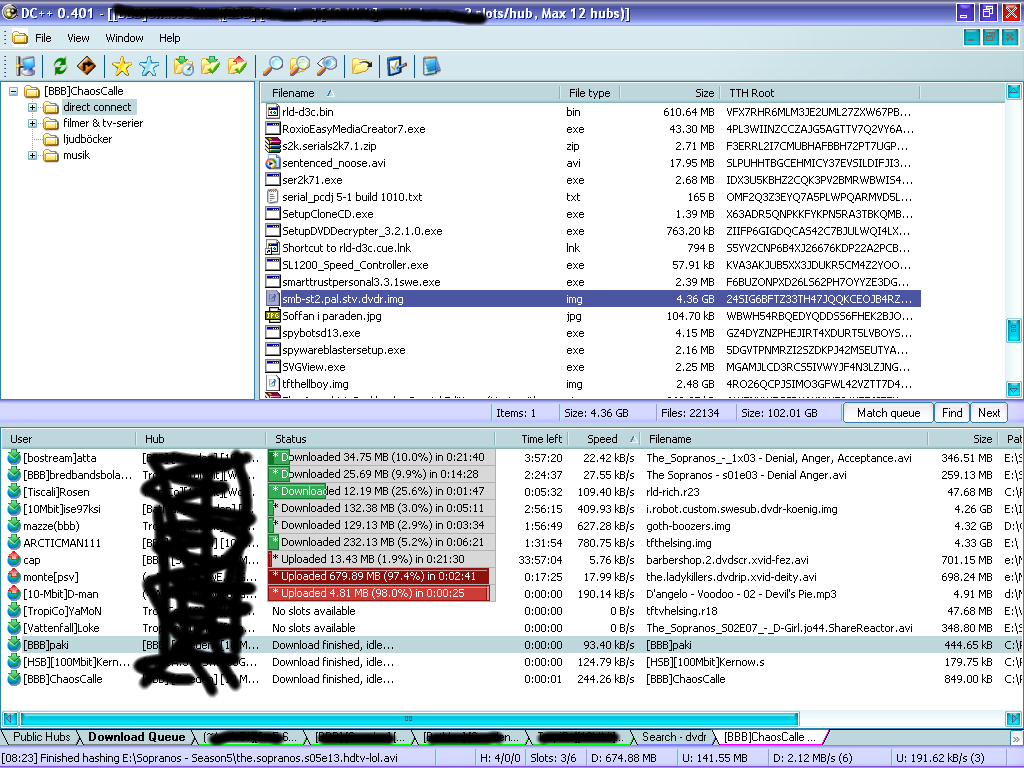Screen dimensions: 1024x768
Task: Click the Next button
Action: pyautogui.click(x=989, y=413)
